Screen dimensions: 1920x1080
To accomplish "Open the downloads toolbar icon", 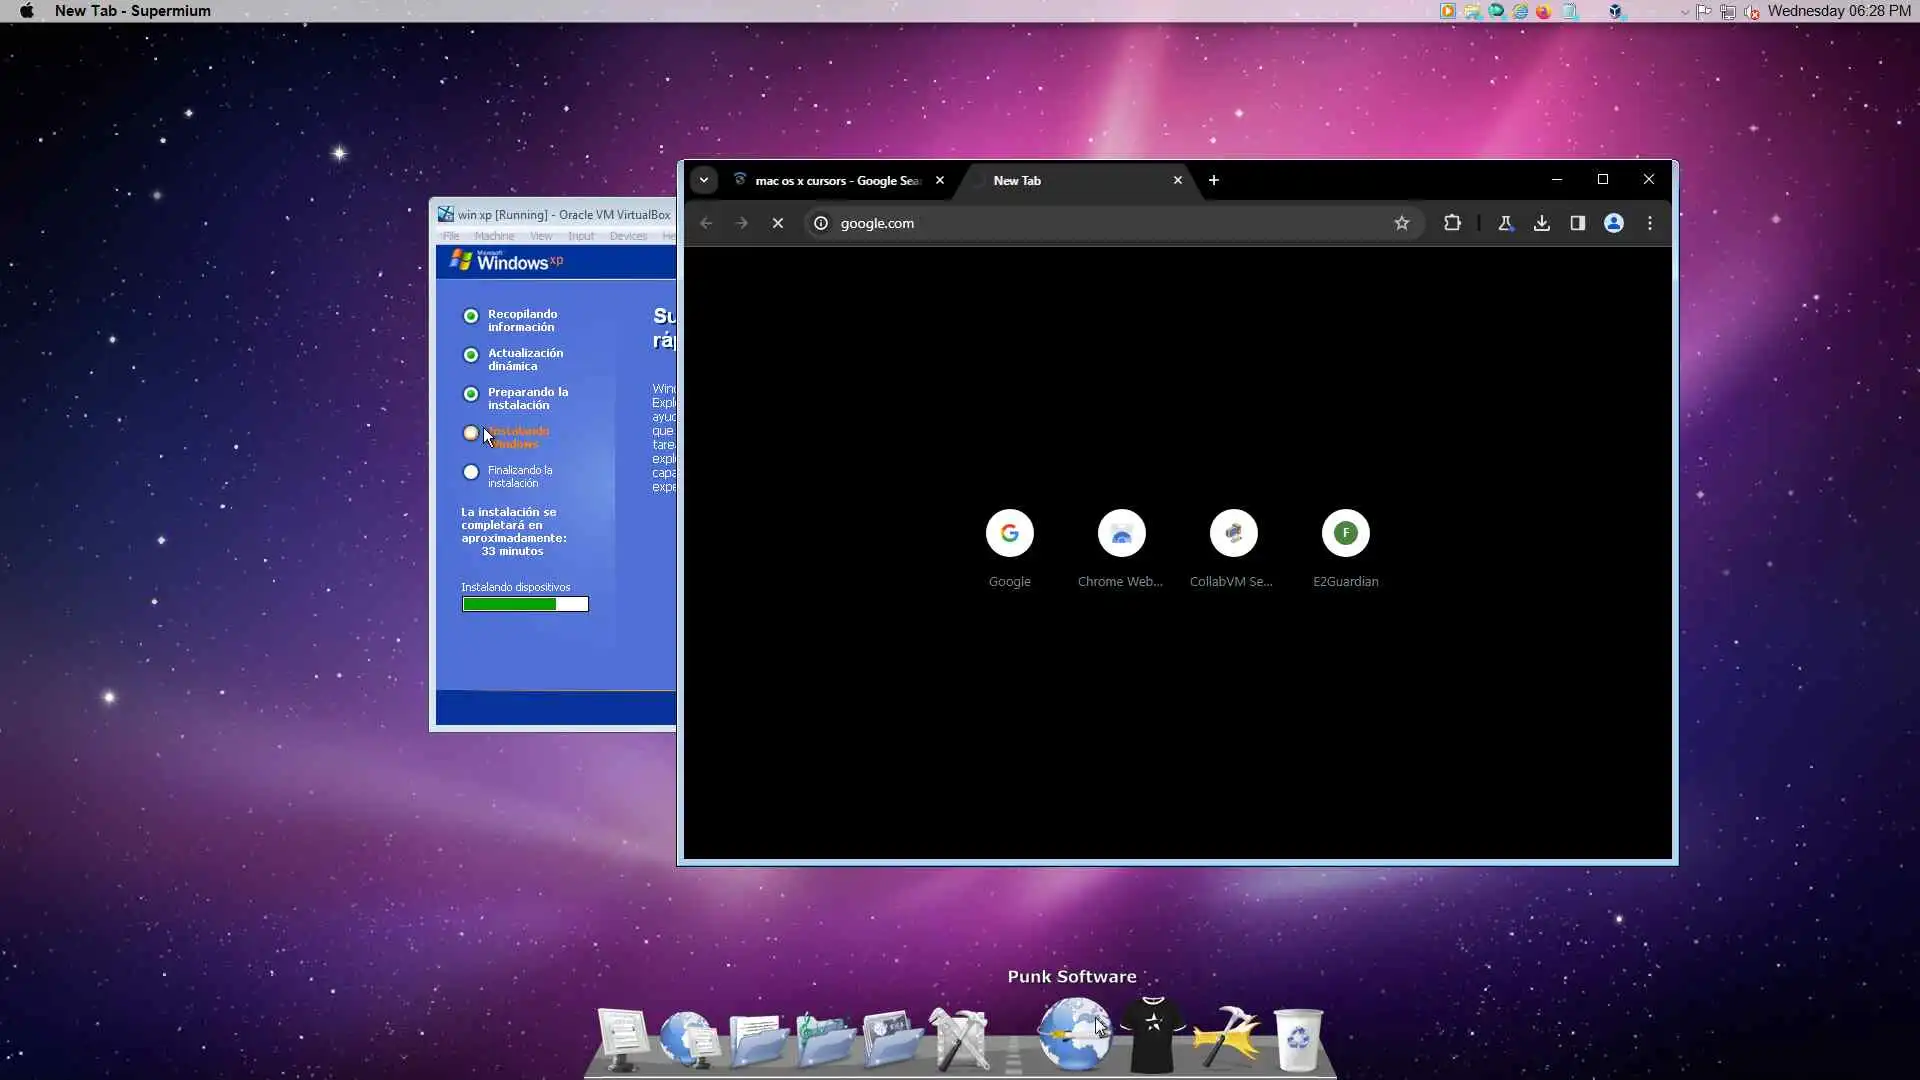I will (x=1541, y=223).
